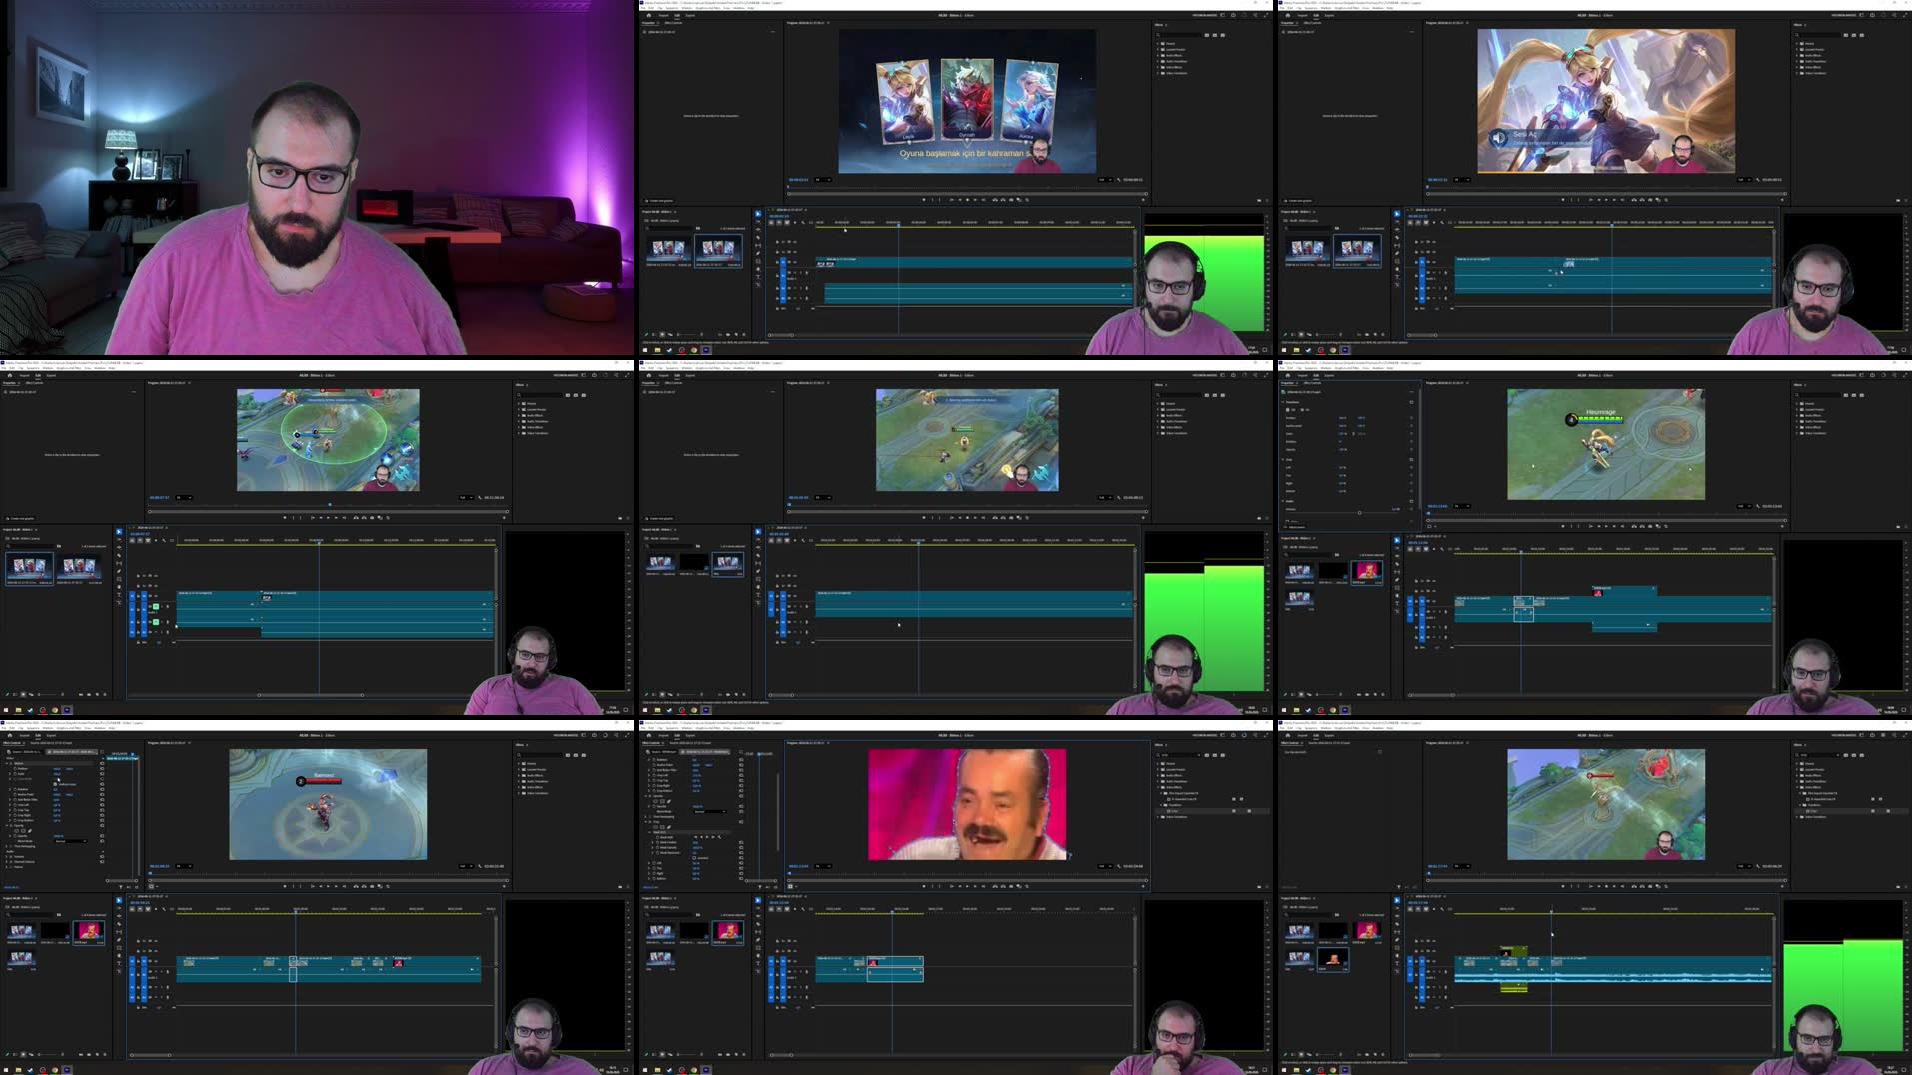Select Rectangle tool in the Heumrage frame
The image size is (1912, 1075).
(1397, 588)
